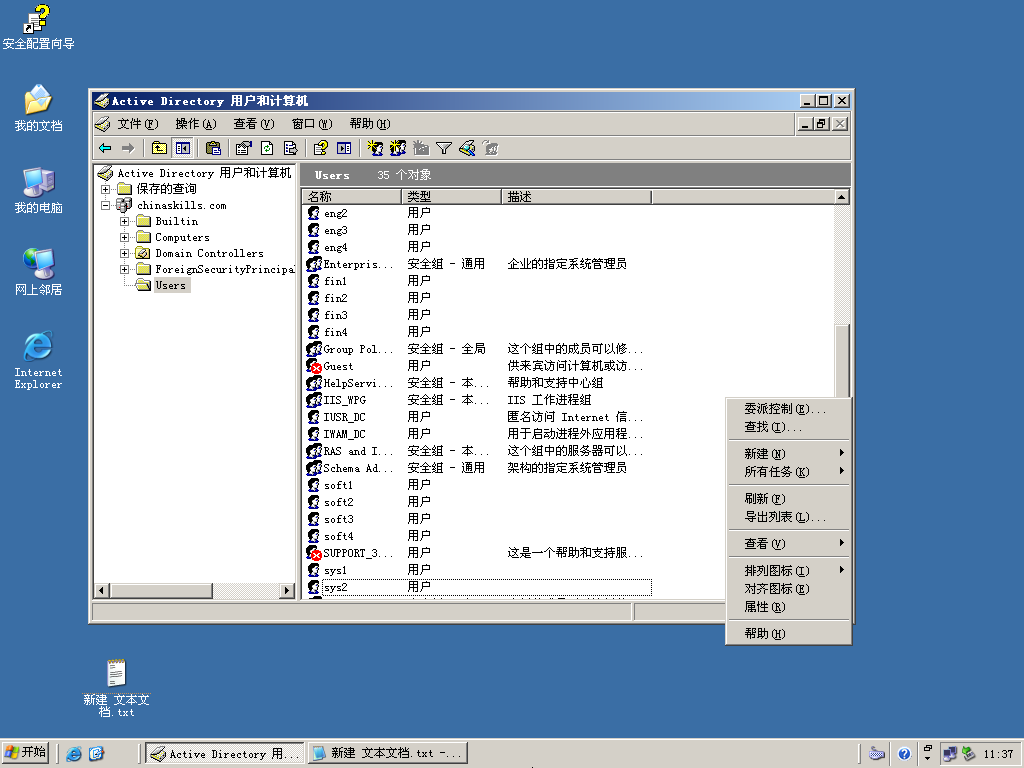
Task: Click the Help question mark toolbar icon
Action: [x=320, y=148]
